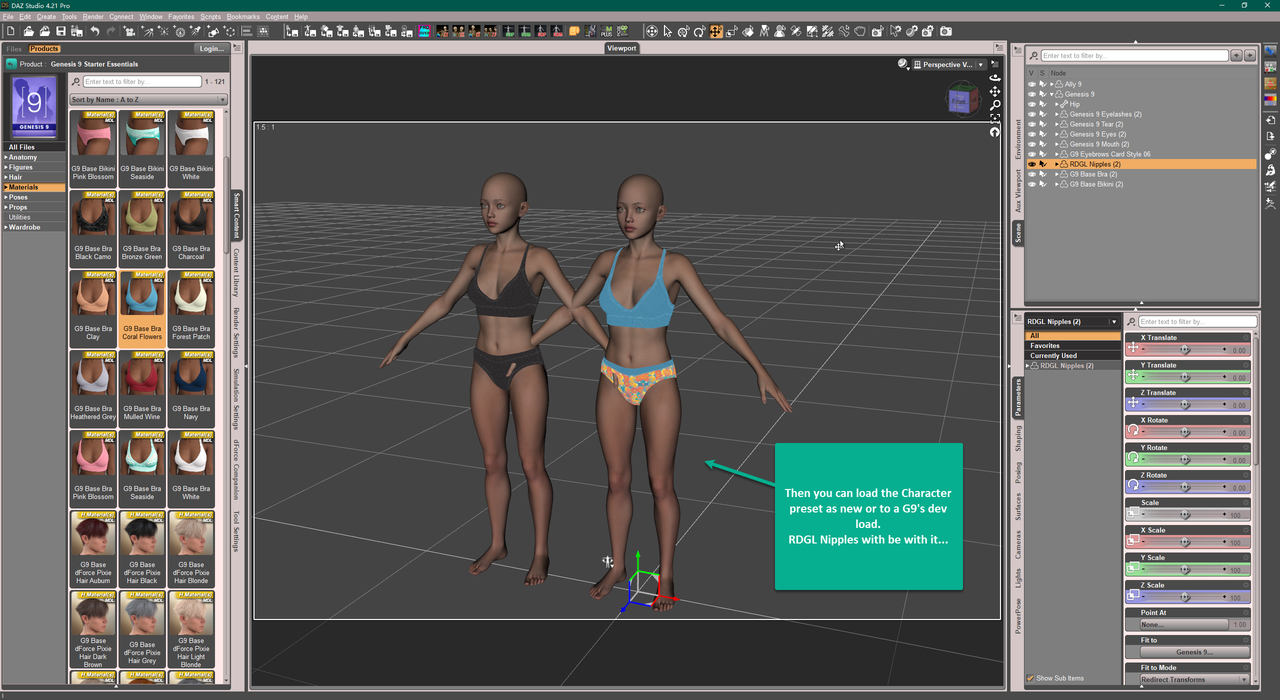
Task: Select the Node Selection arrow tool
Action: point(667,31)
